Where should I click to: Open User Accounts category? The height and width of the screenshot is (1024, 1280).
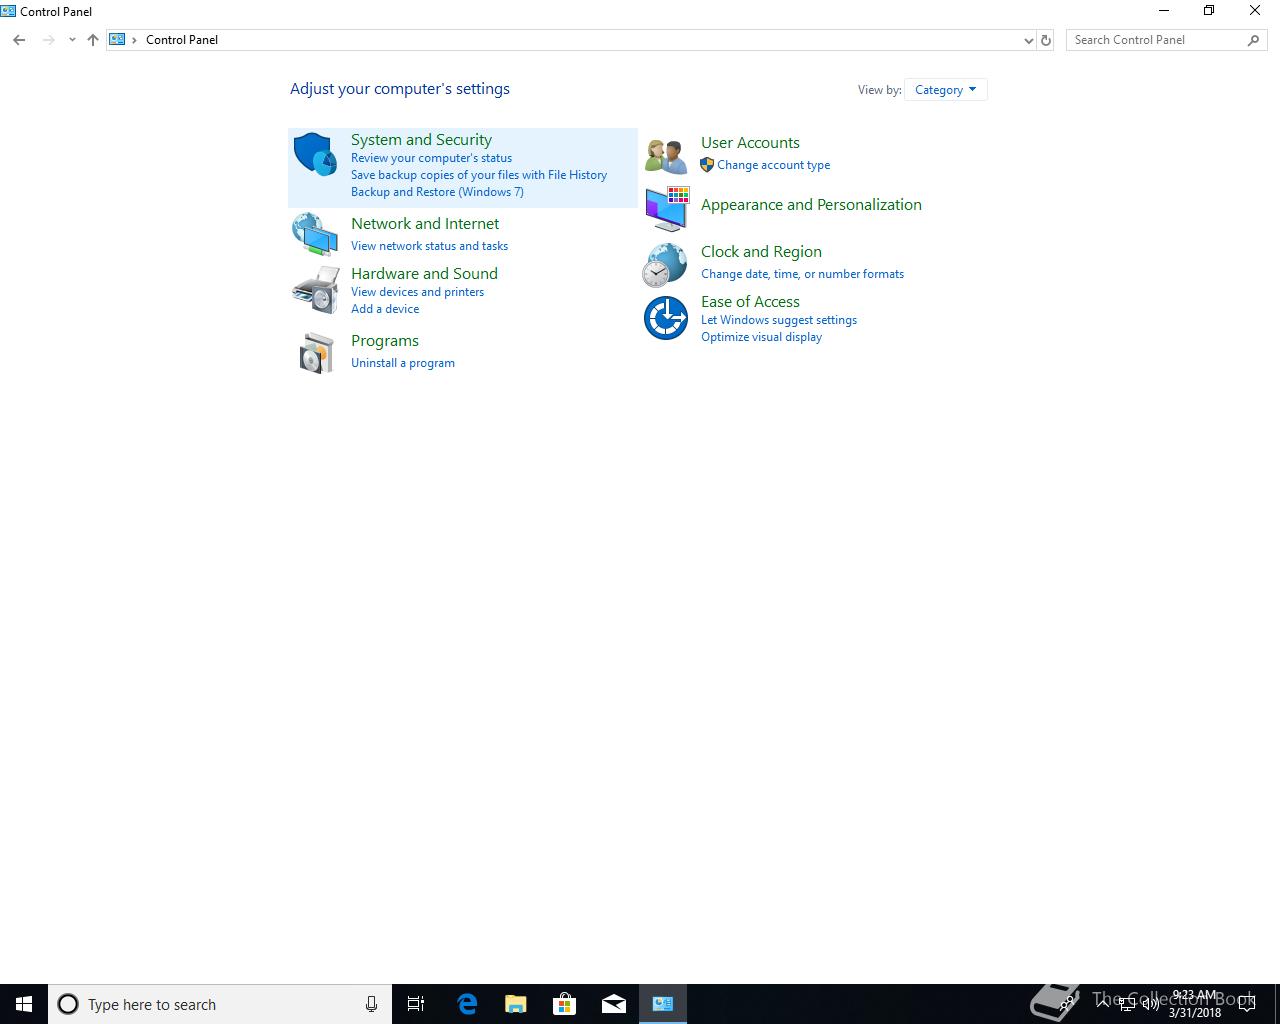point(750,143)
